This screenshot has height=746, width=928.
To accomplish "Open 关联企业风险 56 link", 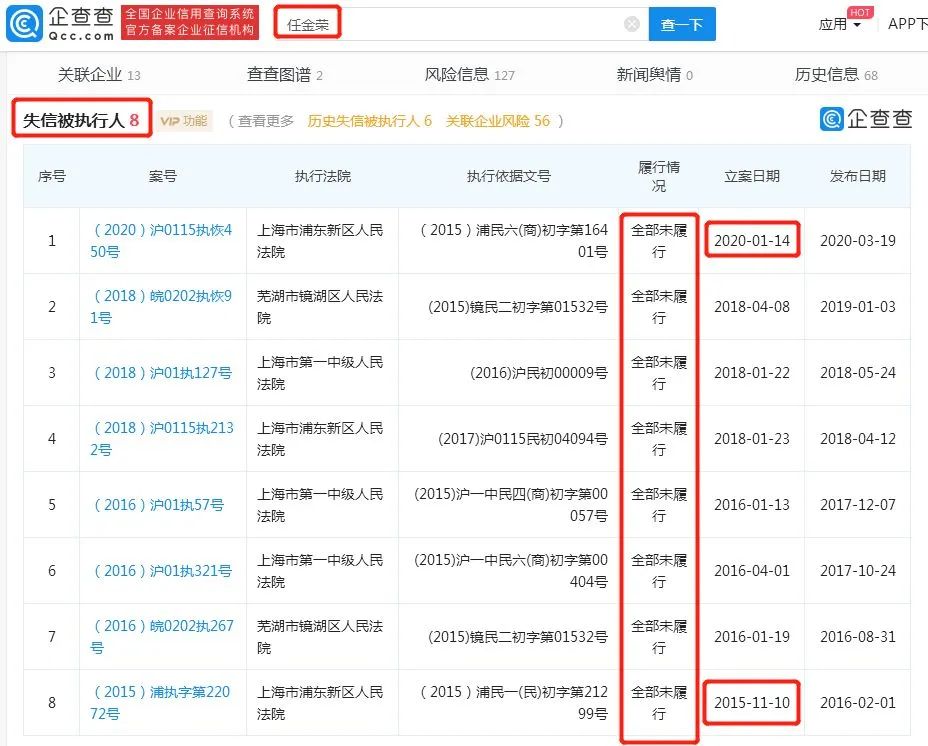I will [x=497, y=121].
